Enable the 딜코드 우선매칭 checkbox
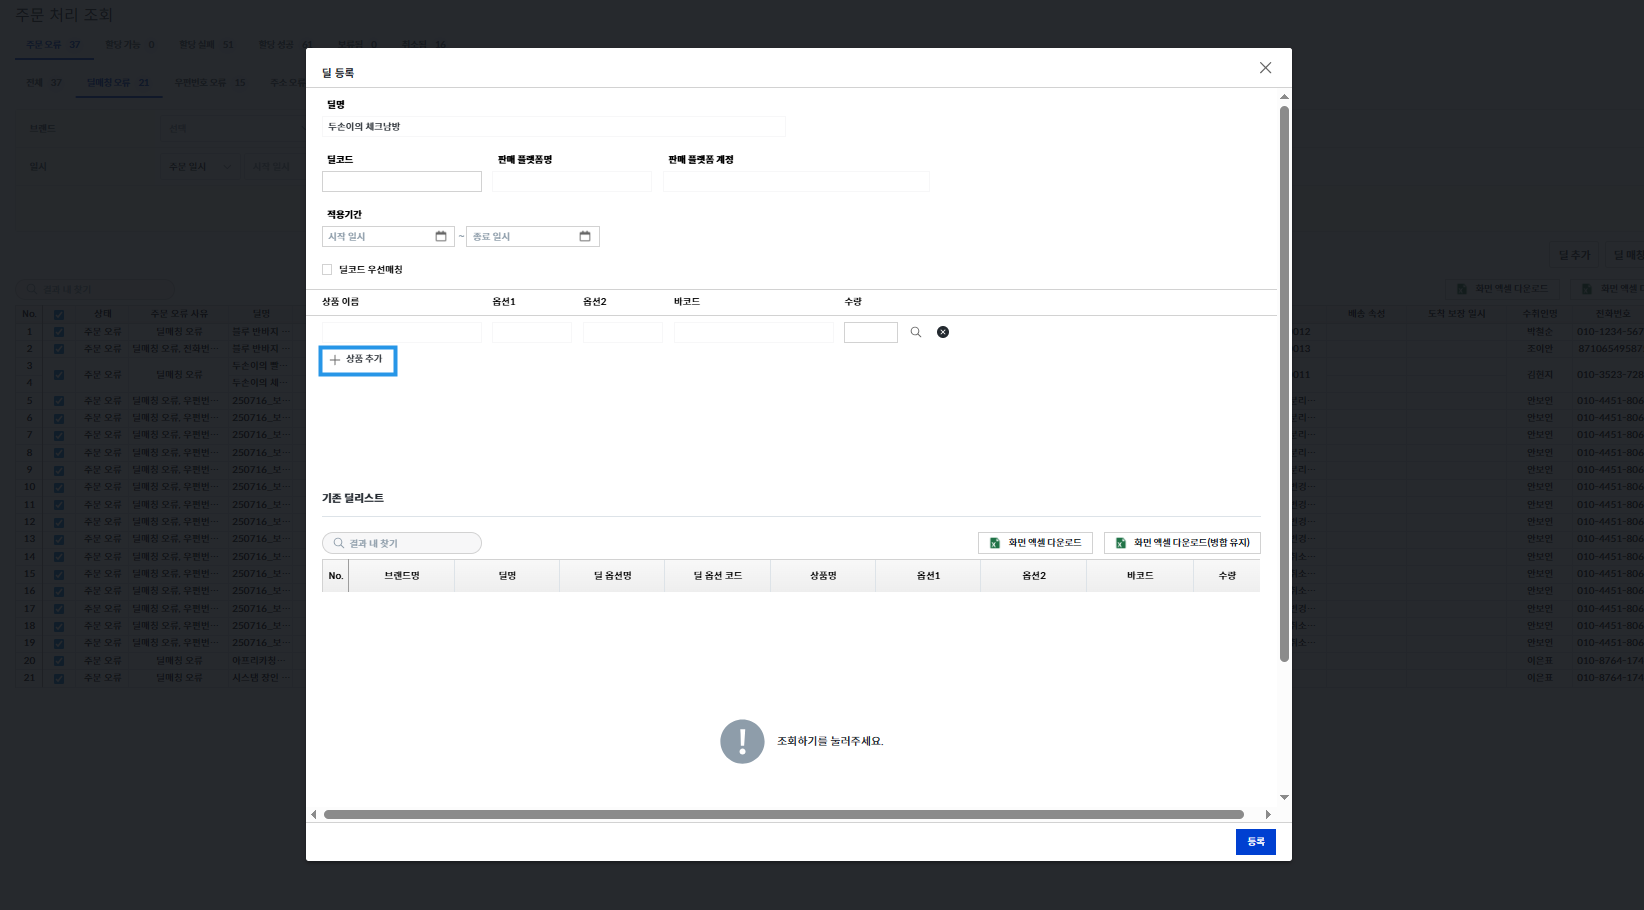Screen dimensions: 1644x910 [327, 269]
